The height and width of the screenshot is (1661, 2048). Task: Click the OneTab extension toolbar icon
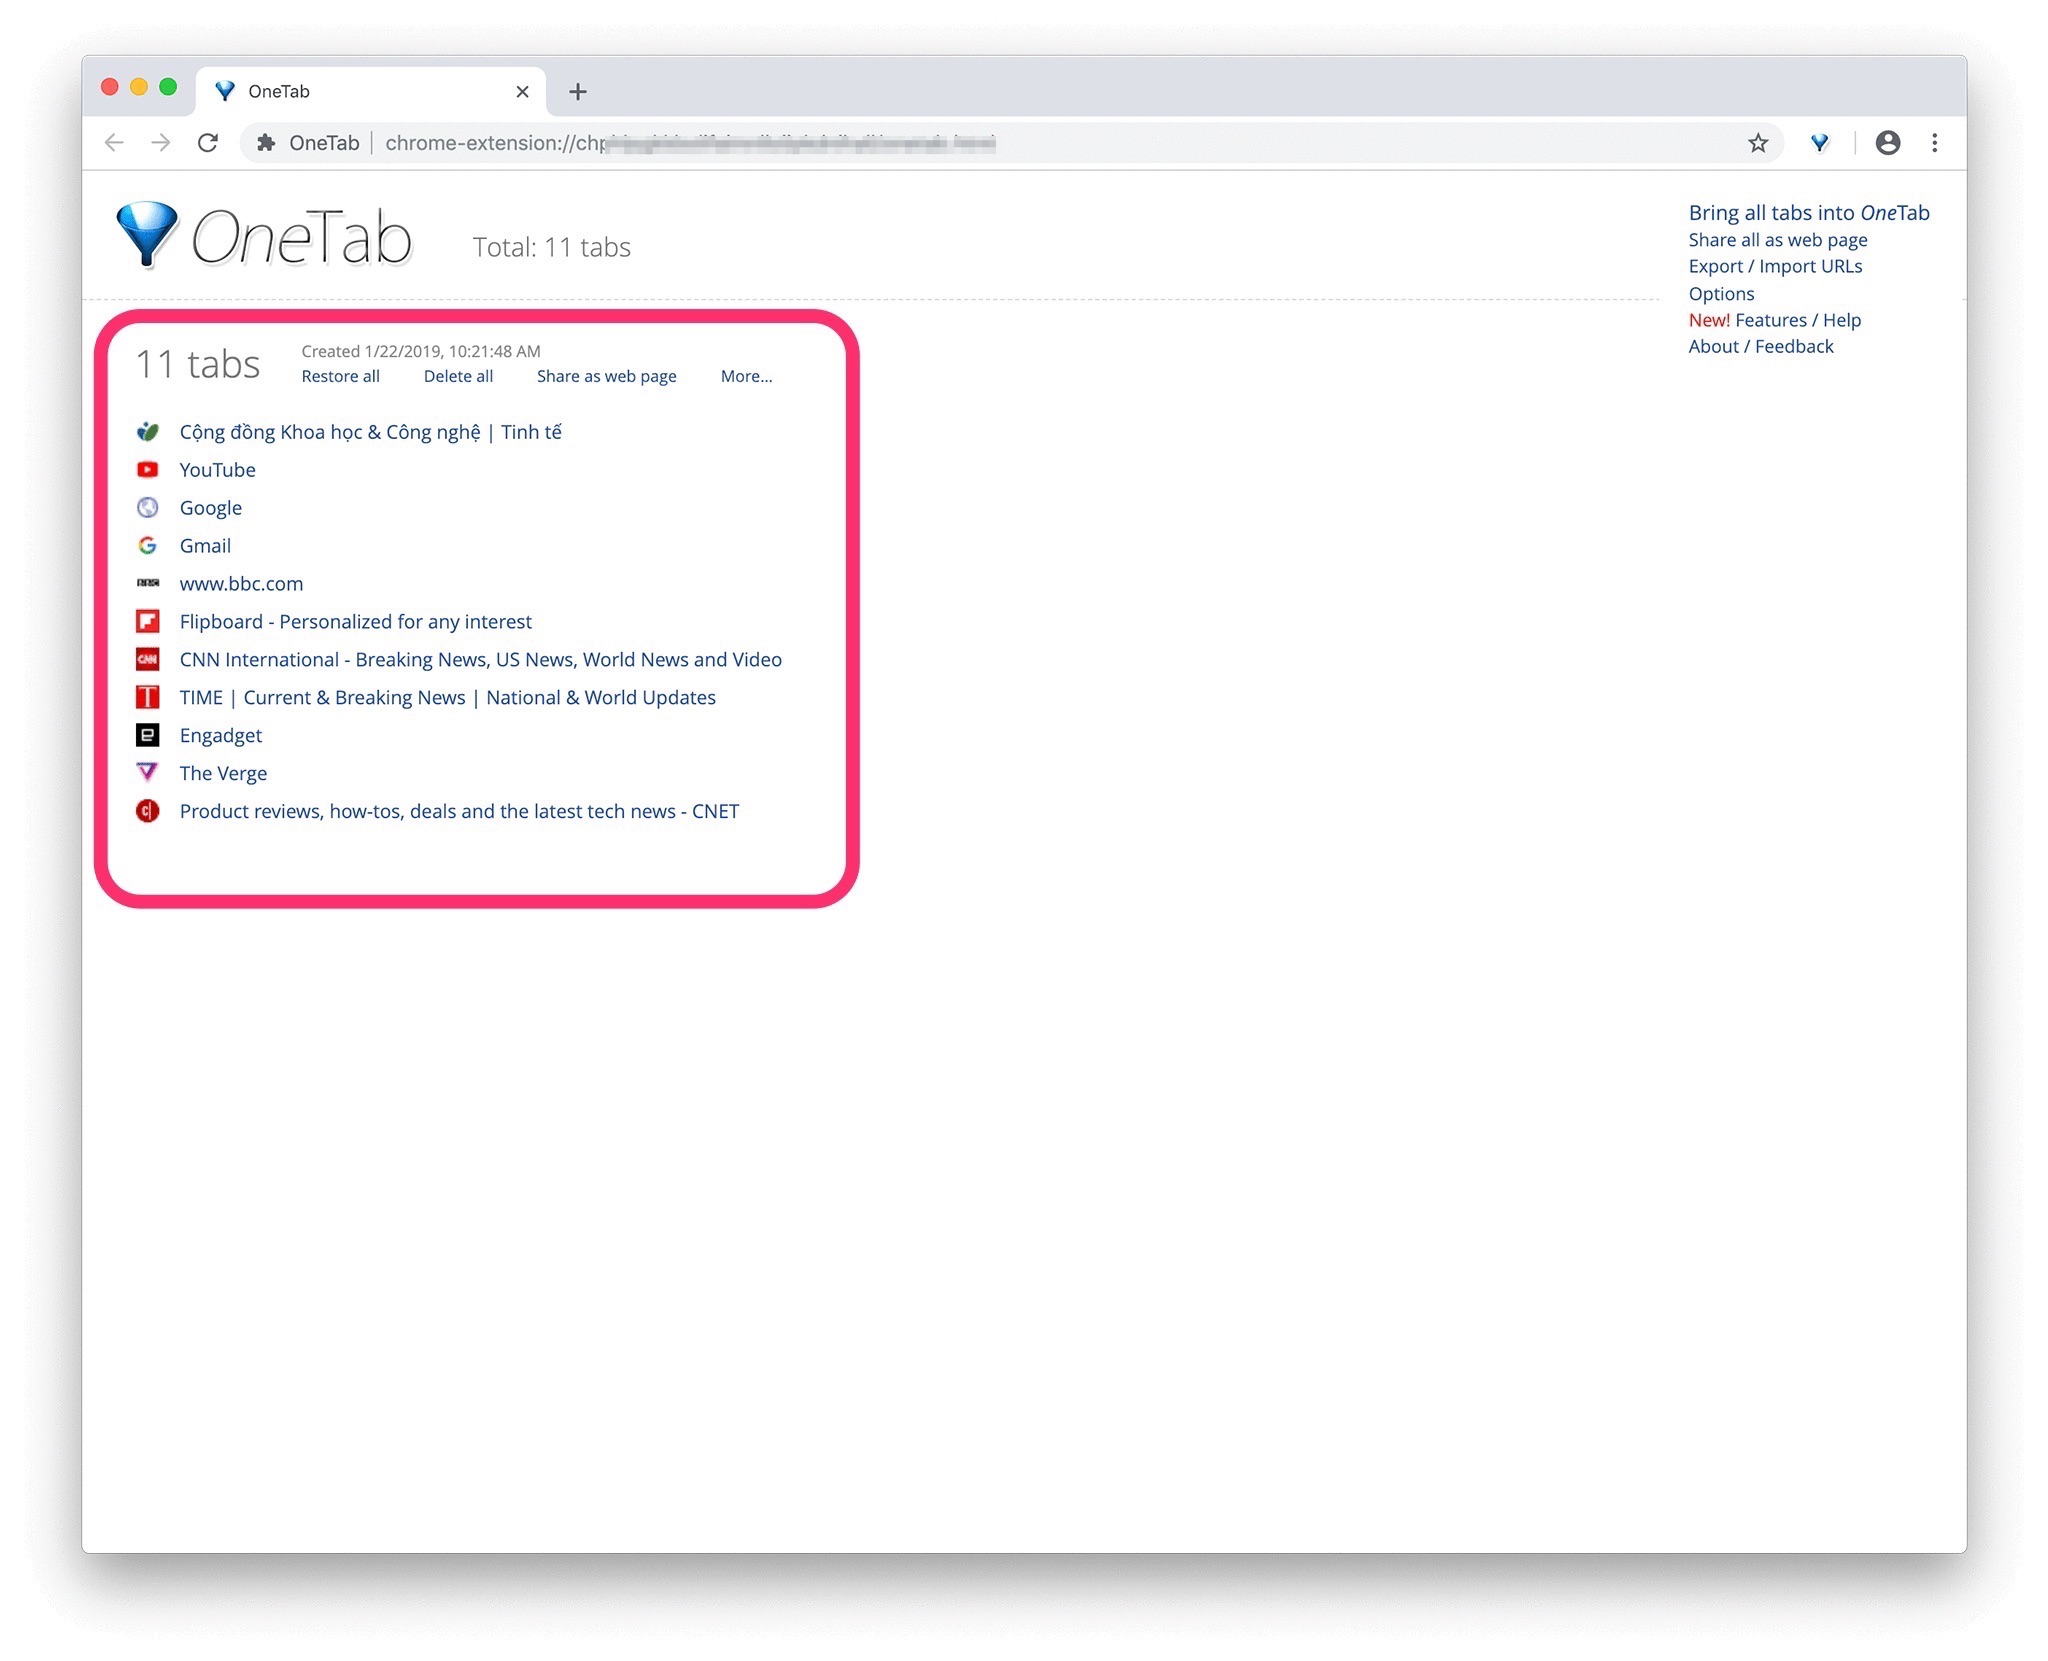coord(1819,143)
